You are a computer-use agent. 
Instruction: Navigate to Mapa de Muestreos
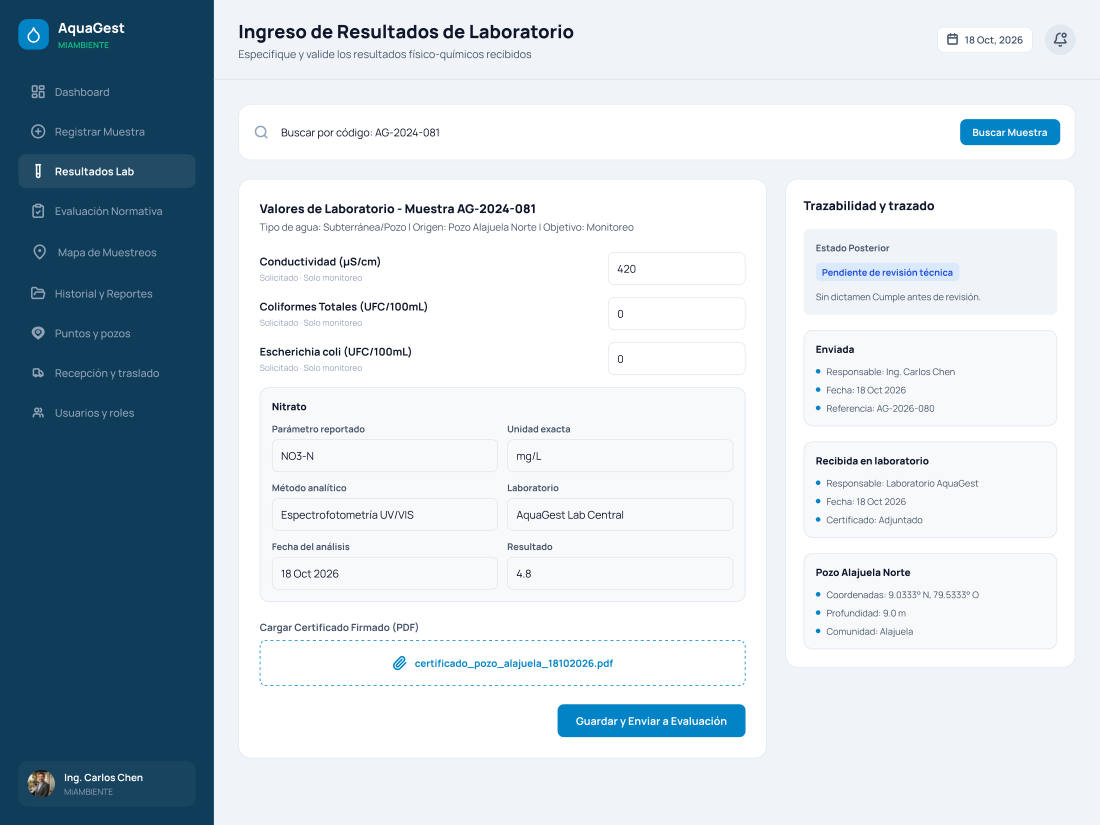(x=107, y=252)
